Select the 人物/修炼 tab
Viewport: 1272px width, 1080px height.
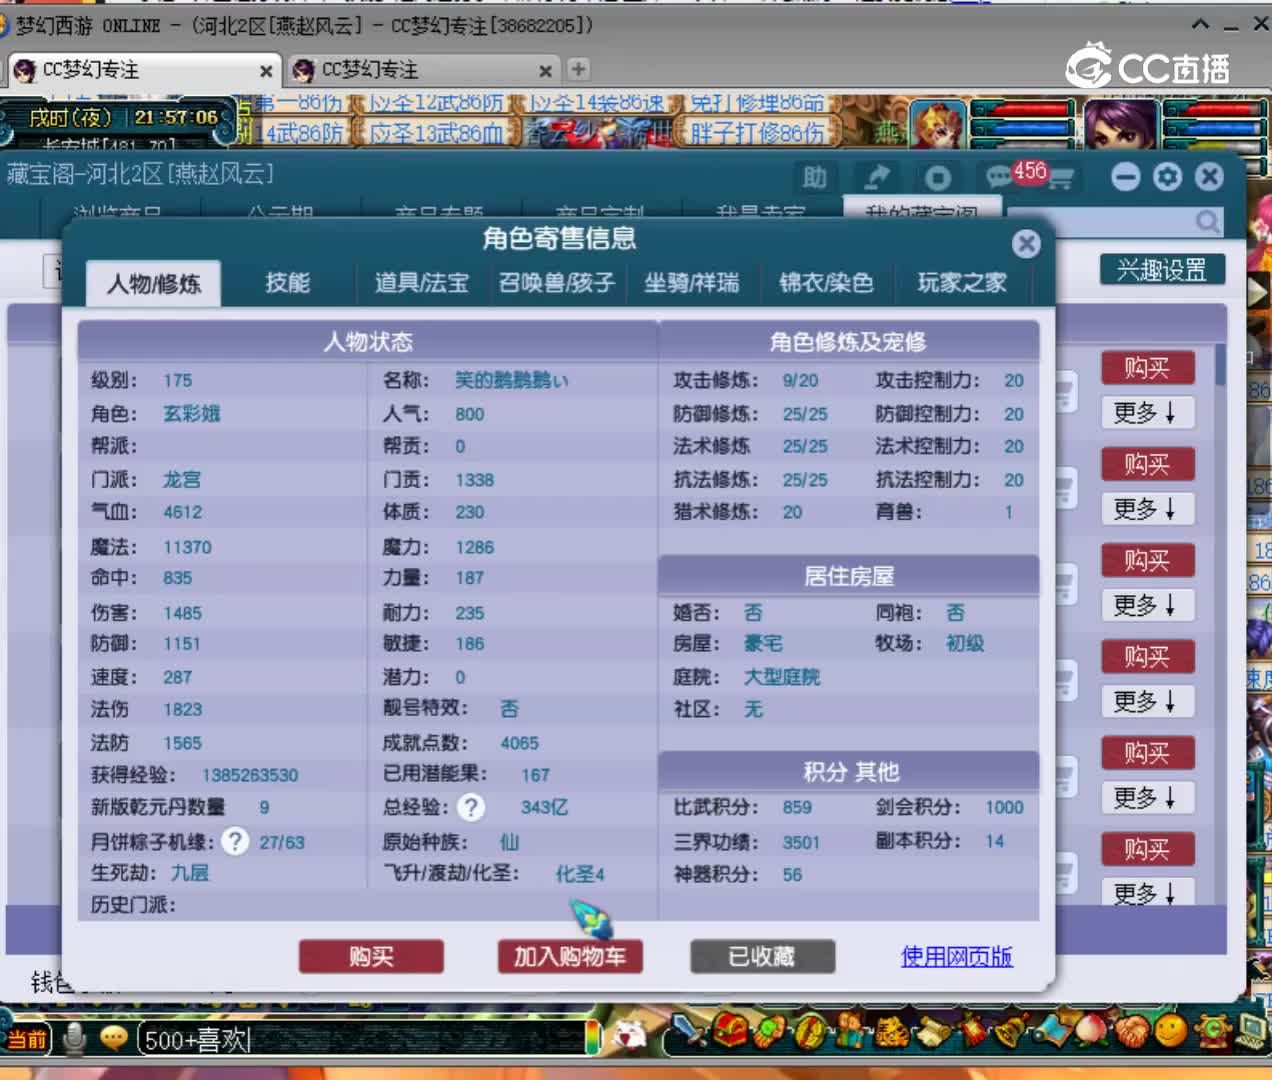coord(154,284)
